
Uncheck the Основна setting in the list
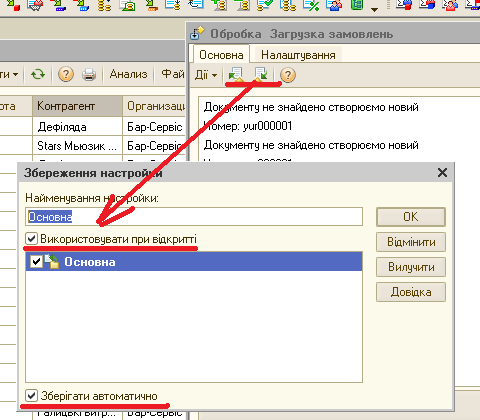(36, 261)
